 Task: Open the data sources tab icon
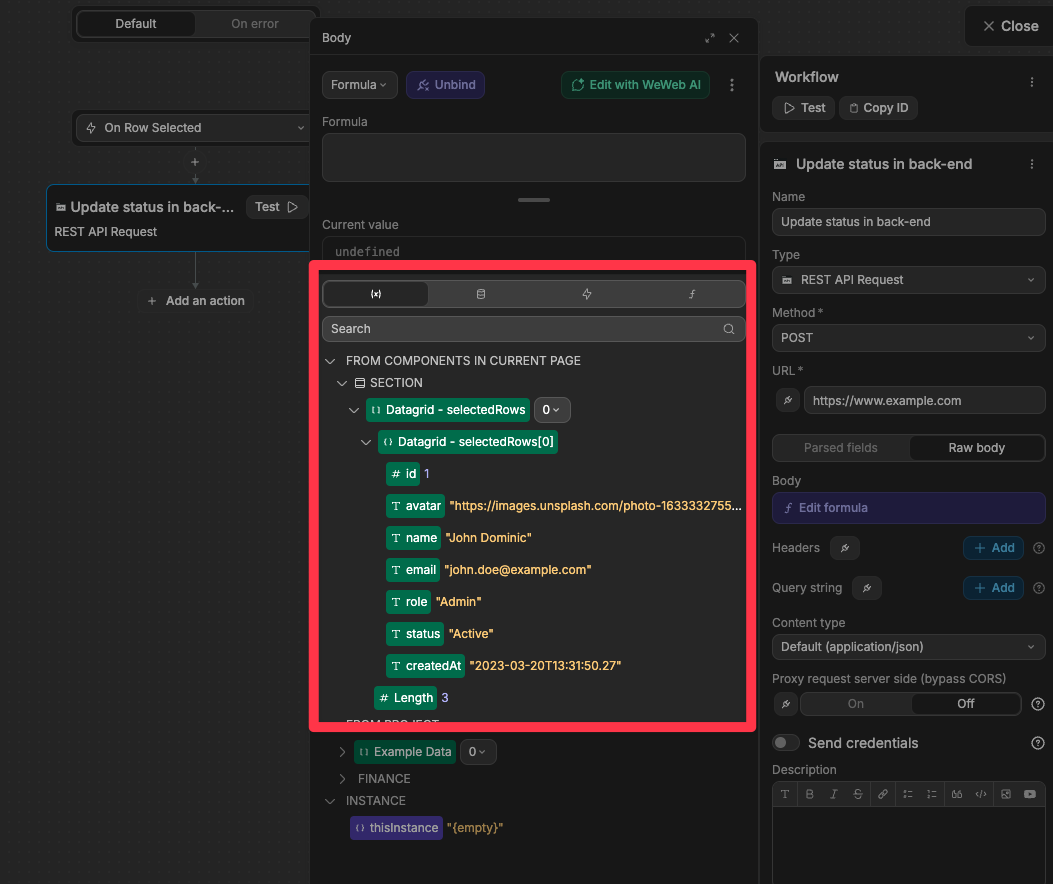481,294
